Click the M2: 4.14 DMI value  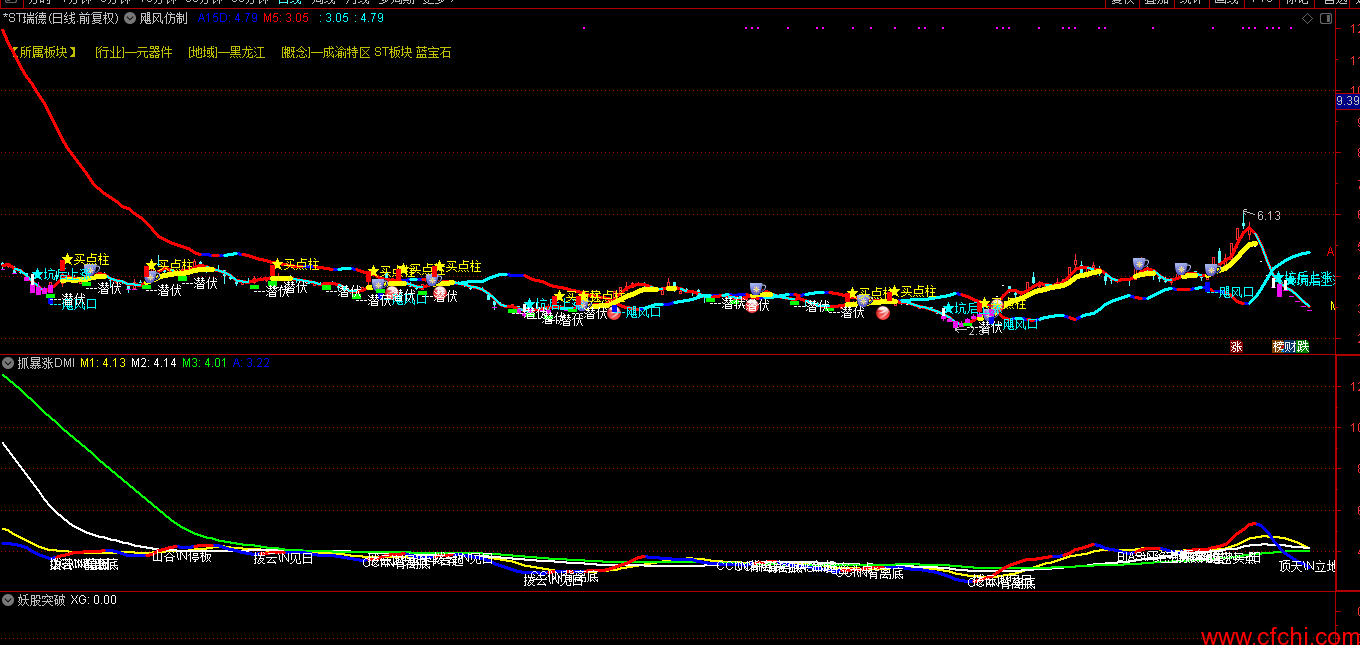coord(154,362)
